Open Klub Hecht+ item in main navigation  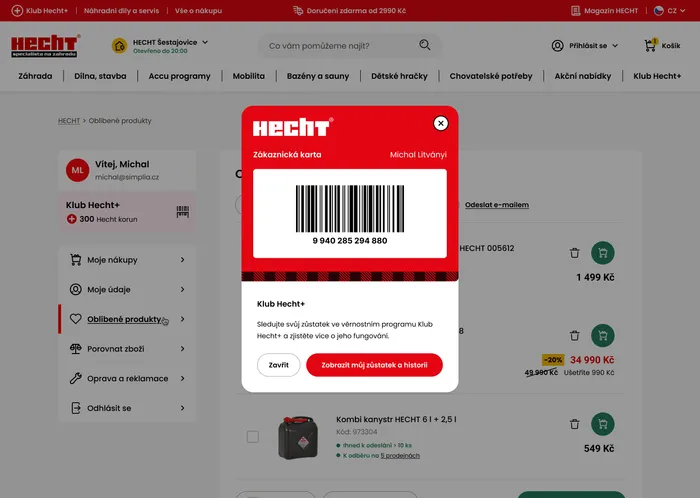(x=657, y=76)
